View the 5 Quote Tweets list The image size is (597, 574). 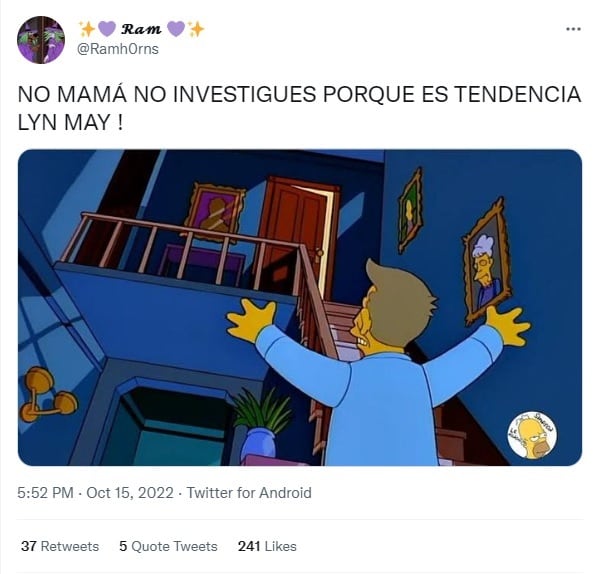point(168,546)
